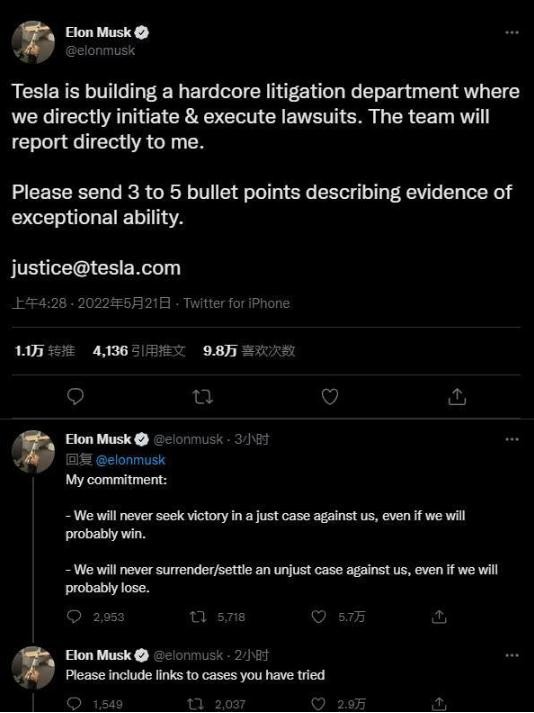
Task: View the 1.1万 retweets list
Action: 45,351
